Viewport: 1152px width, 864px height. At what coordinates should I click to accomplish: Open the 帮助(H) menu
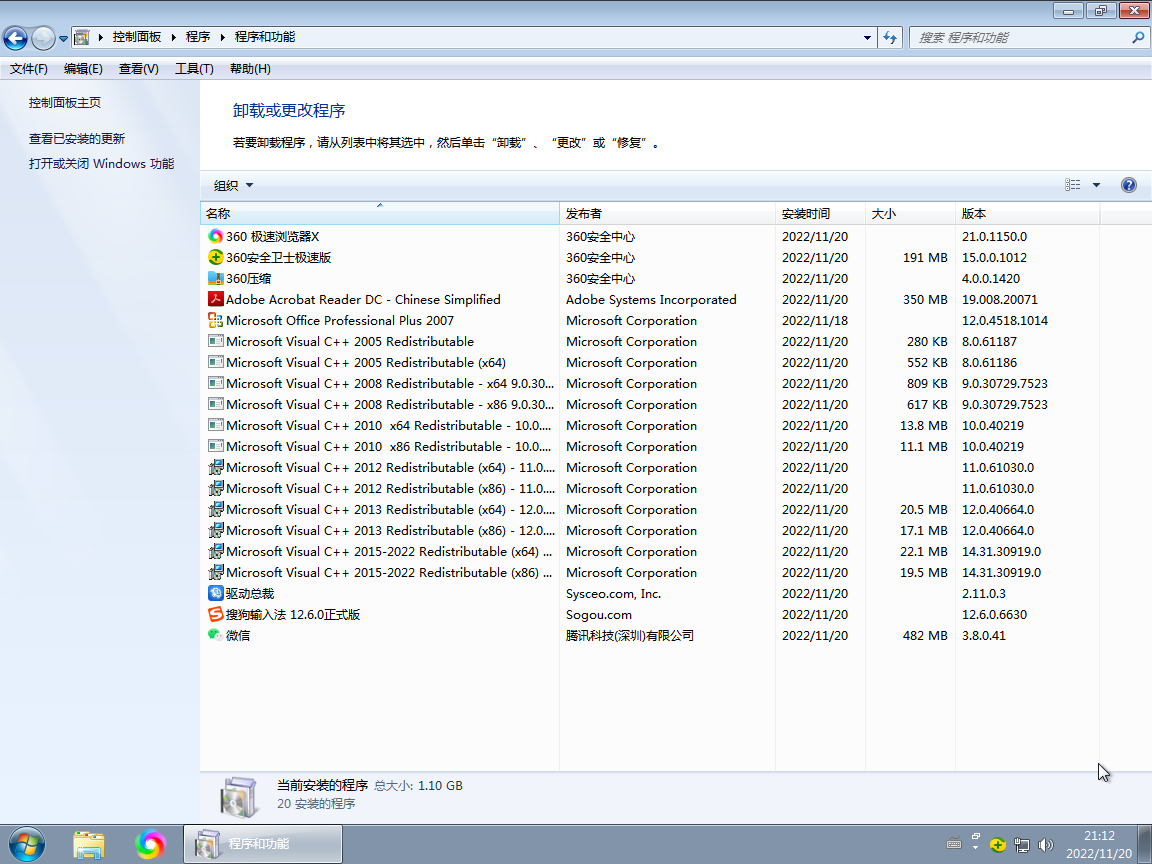pyautogui.click(x=250, y=68)
